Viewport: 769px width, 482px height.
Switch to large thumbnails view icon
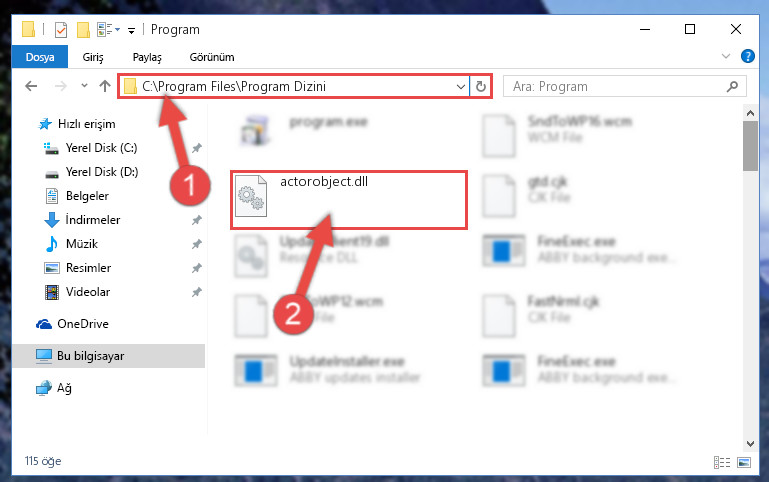[x=744, y=462]
